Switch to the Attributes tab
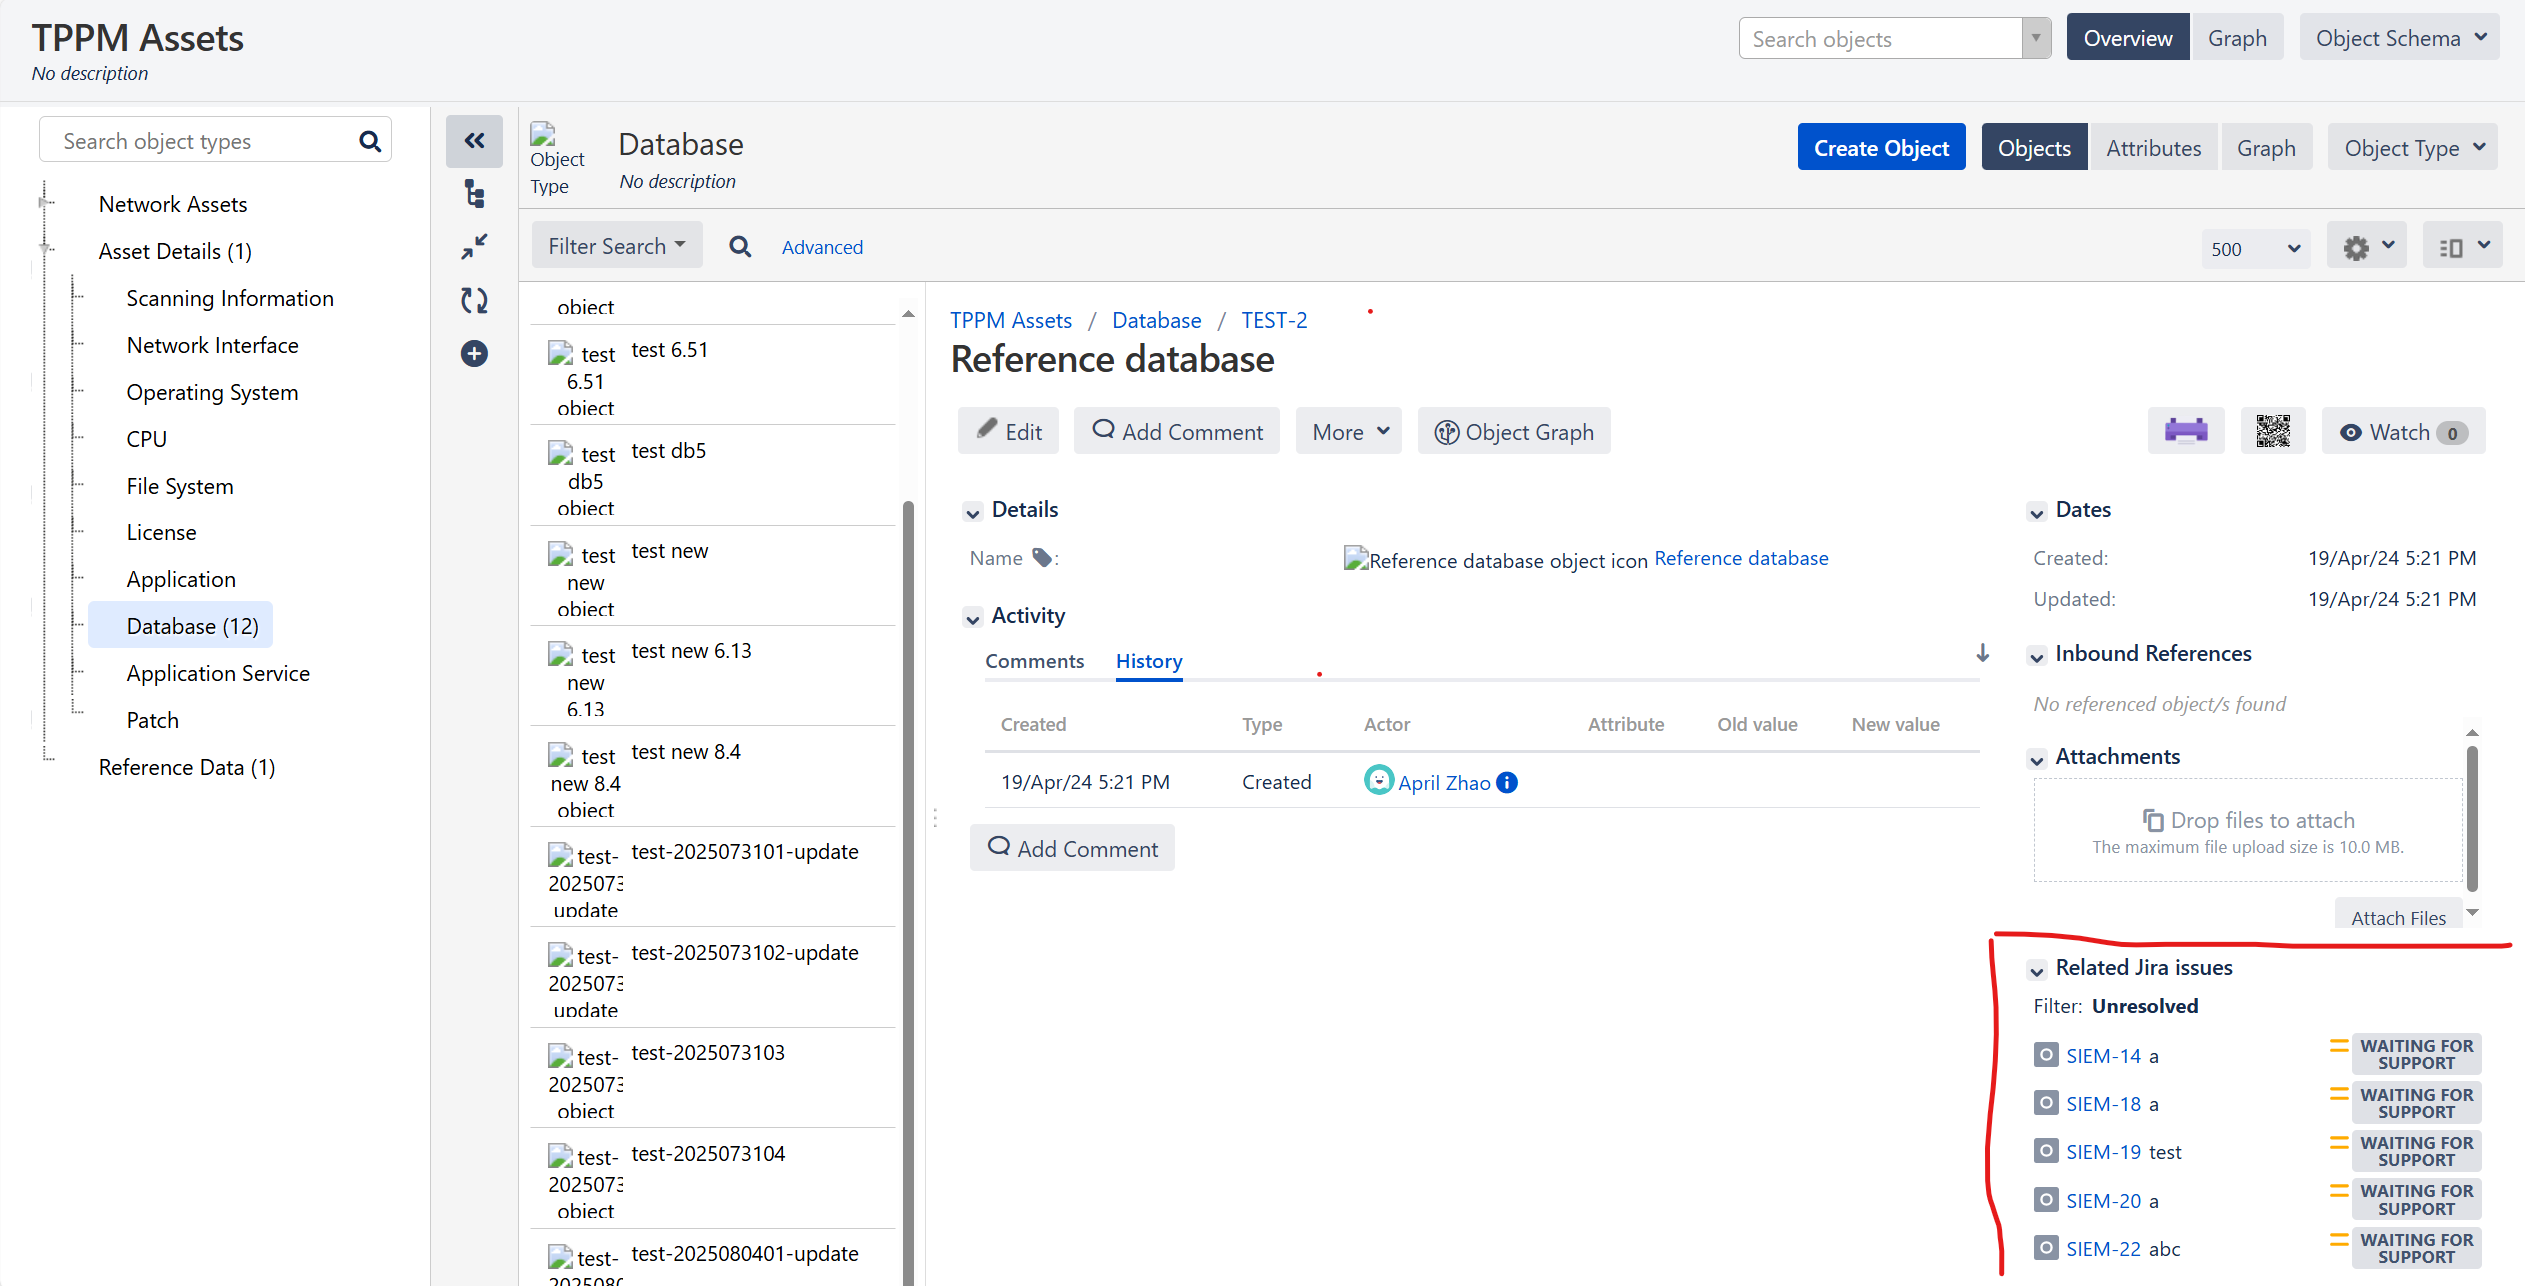This screenshot has width=2525, height=1286. coord(2154,146)
